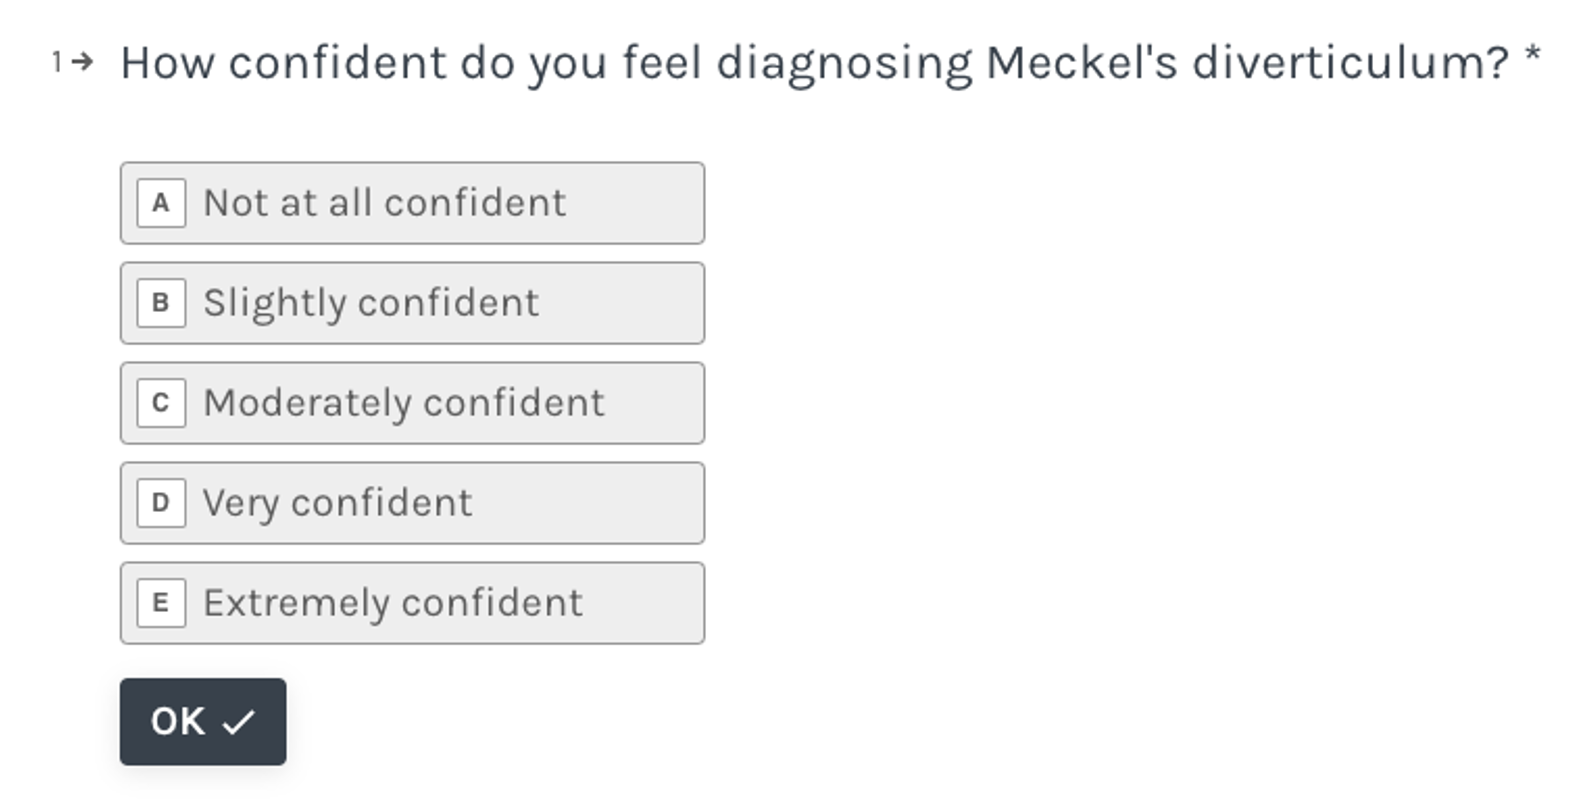Click the "OK" text on the dark button
1583x802 pixels.
coord(178,722)
